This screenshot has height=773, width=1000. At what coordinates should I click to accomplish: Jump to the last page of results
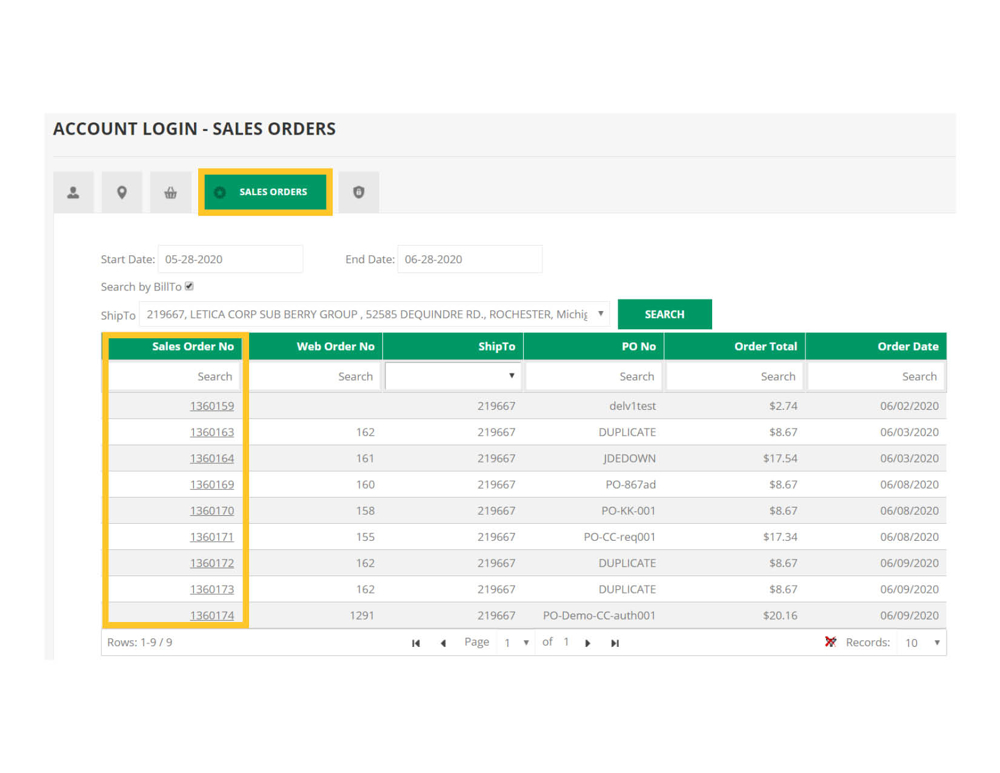coord(615,643)
